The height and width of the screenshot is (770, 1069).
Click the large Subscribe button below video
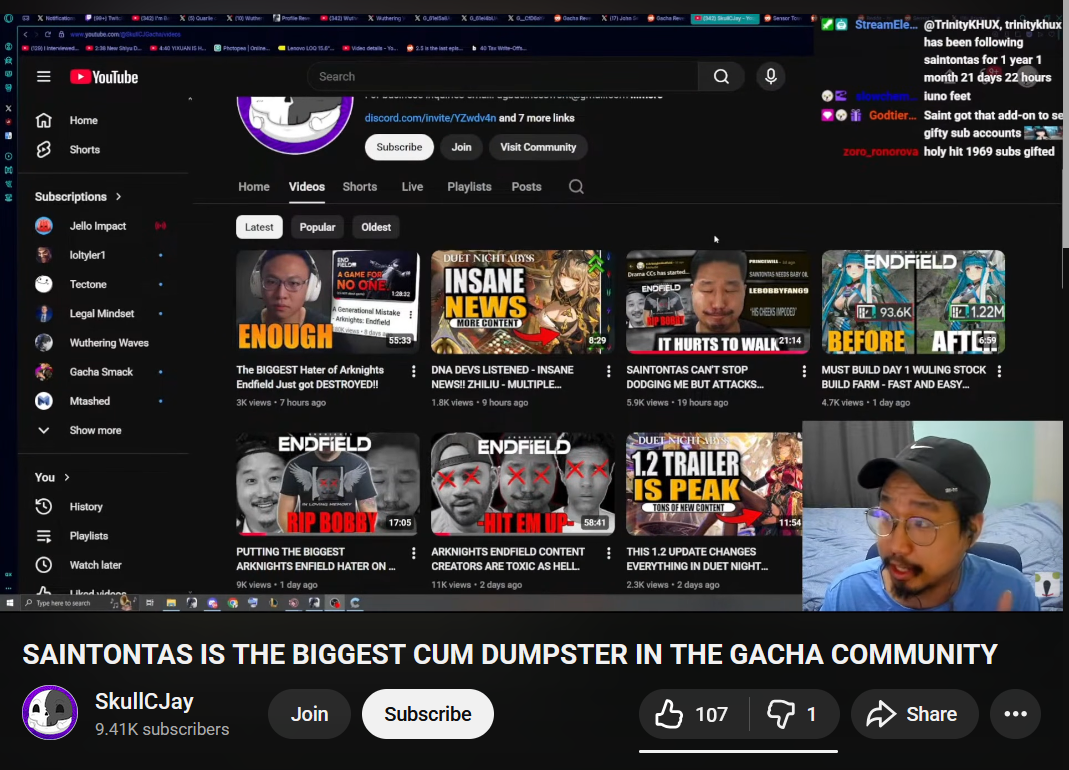[x=427, y=714]
